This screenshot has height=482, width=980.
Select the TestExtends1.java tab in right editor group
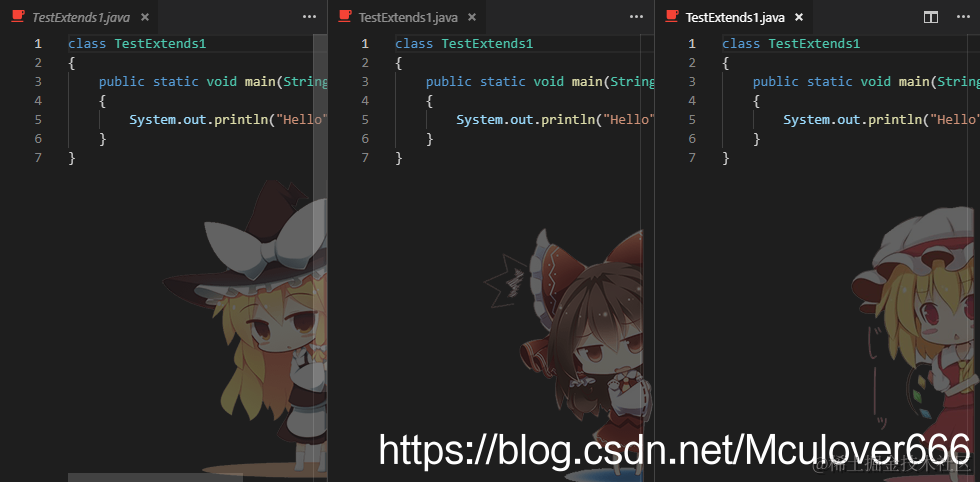point(735,18)
